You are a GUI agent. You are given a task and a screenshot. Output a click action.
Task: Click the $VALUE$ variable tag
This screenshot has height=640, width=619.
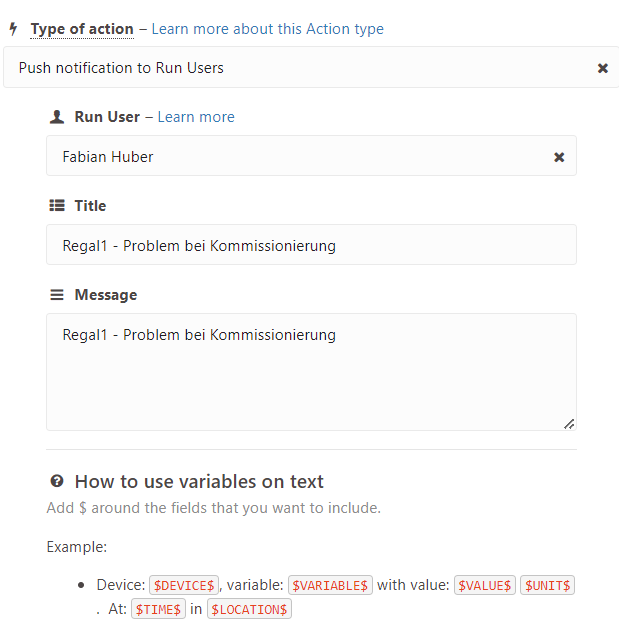(x=485, y=585)
